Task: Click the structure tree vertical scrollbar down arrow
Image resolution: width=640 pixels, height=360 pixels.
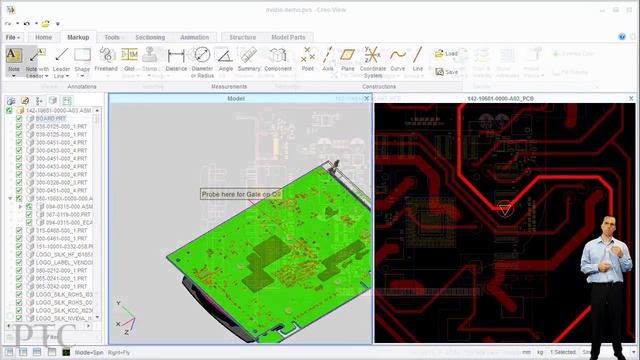Action: (97, 317)
